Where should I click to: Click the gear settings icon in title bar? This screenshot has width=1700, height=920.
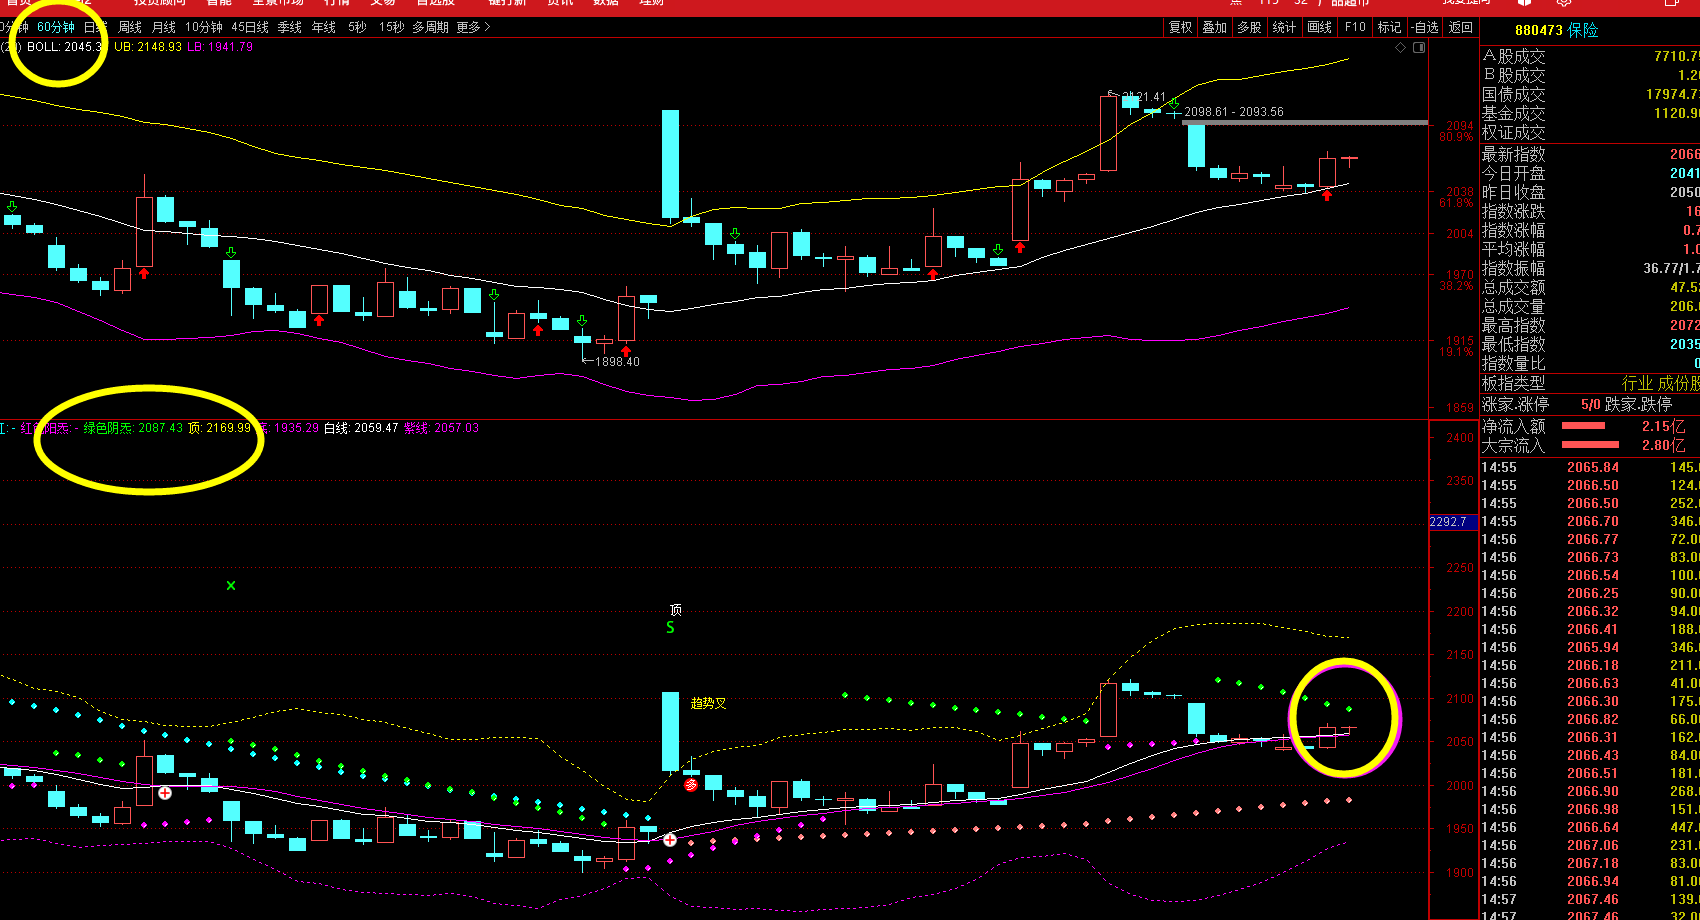point(1564,3)
